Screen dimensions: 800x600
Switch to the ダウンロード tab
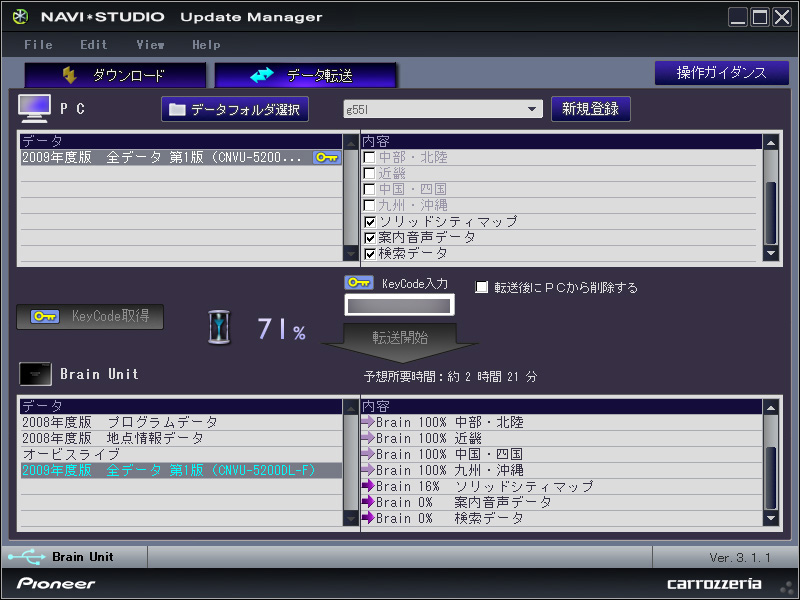pyautogui.click(x=115, y=75)
